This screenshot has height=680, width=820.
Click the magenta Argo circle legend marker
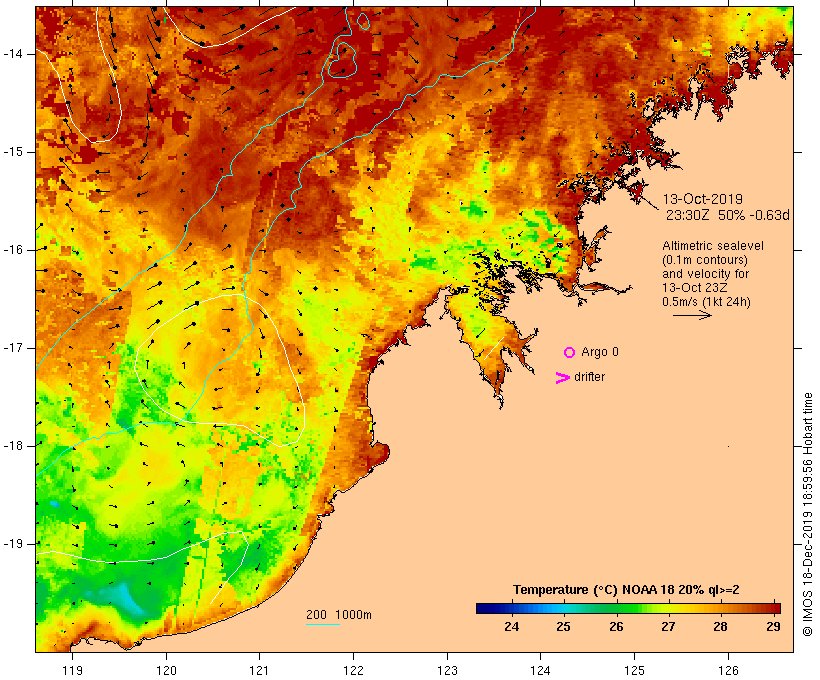pyautogui.click(x=570, y=353)
